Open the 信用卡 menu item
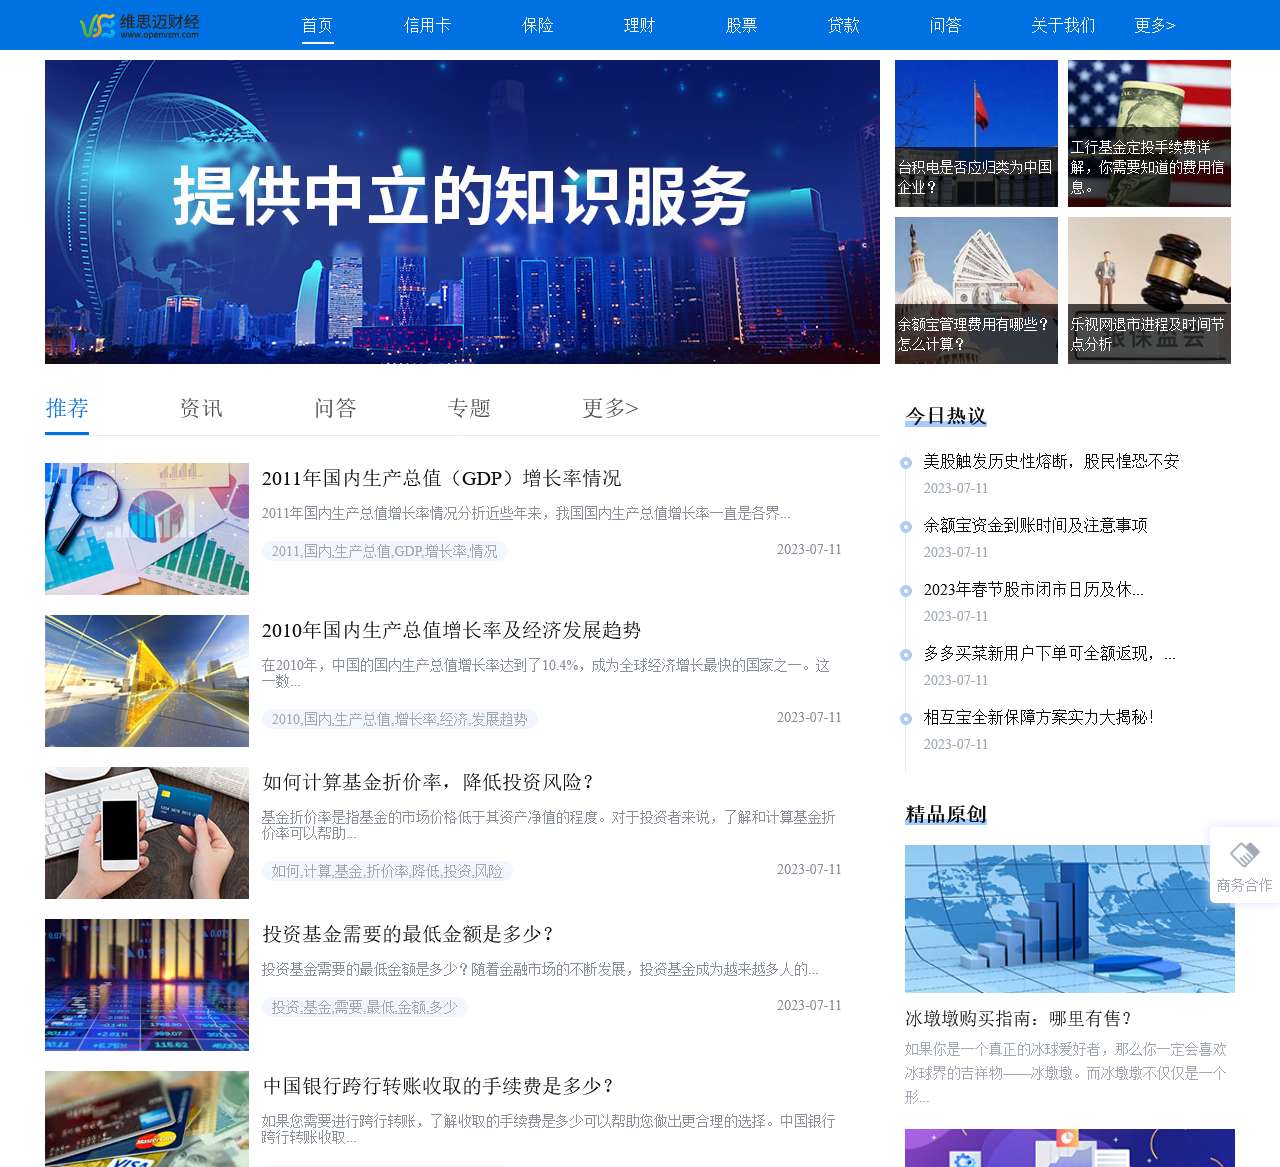Screen dimensions: 1280x1167 point(427,27)
